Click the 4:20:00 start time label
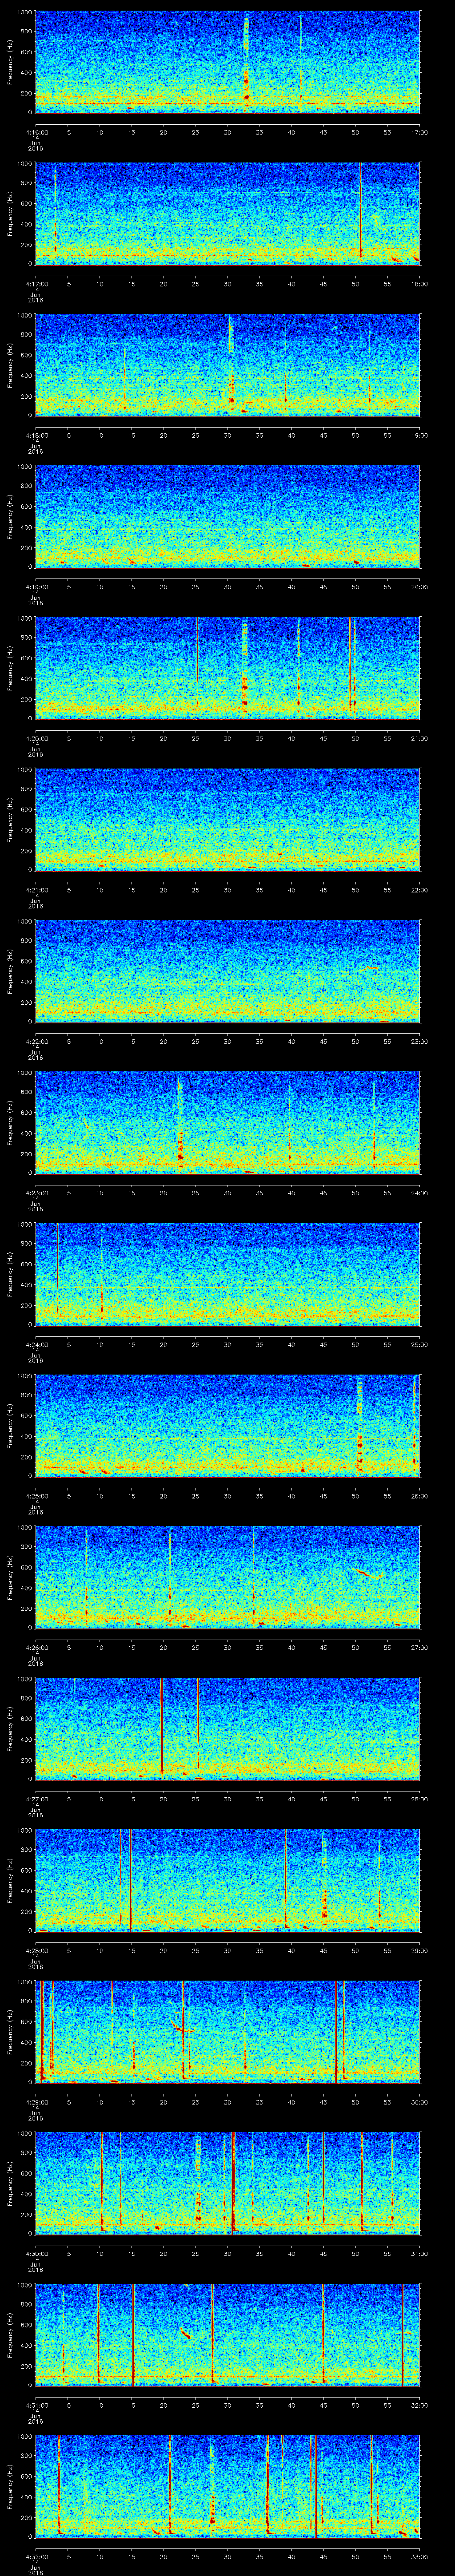Screen dimensions: 455x2576 click(x=36, y=738)
